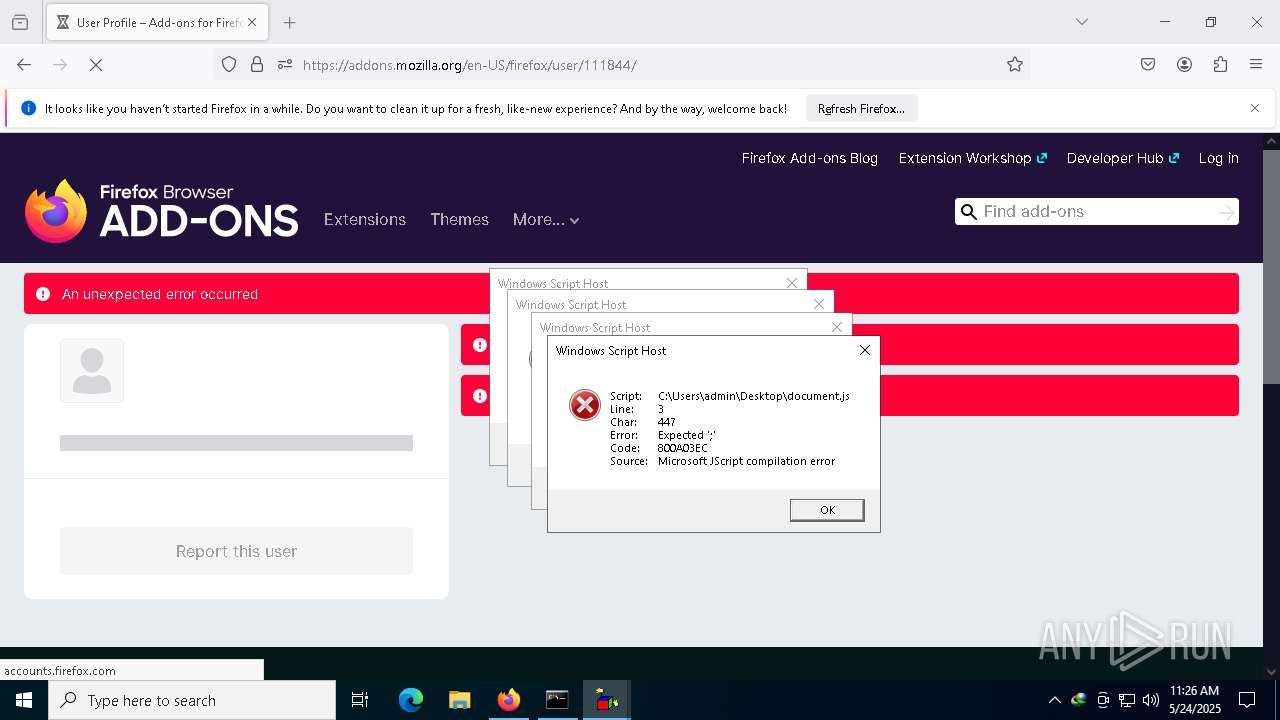Screen dimensions: 1280x720
Task: Open the taskbar clock and date
Action: [x=1194, y=700]
